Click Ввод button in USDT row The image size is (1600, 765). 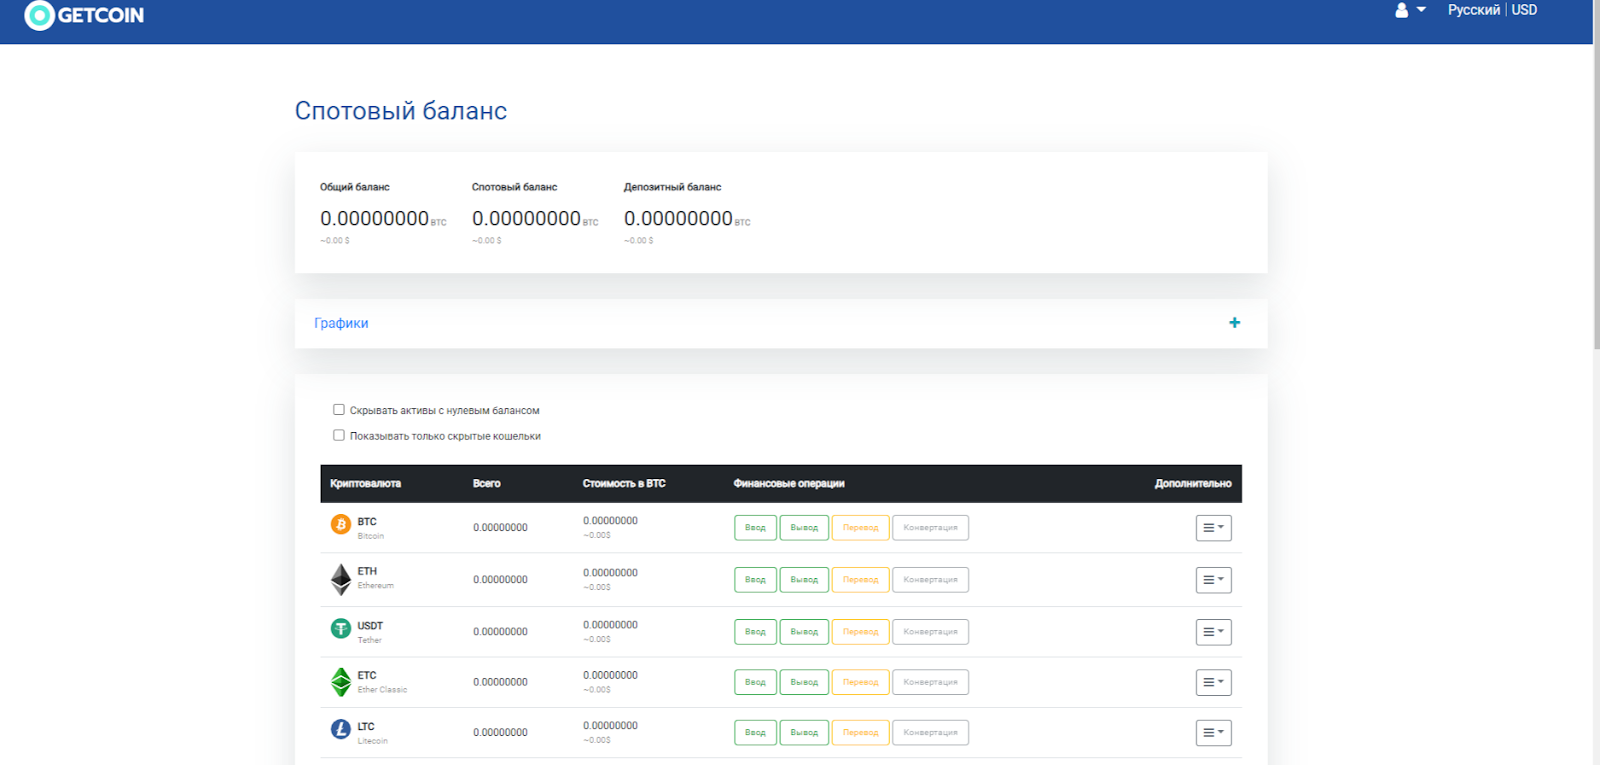pos(755,632)
